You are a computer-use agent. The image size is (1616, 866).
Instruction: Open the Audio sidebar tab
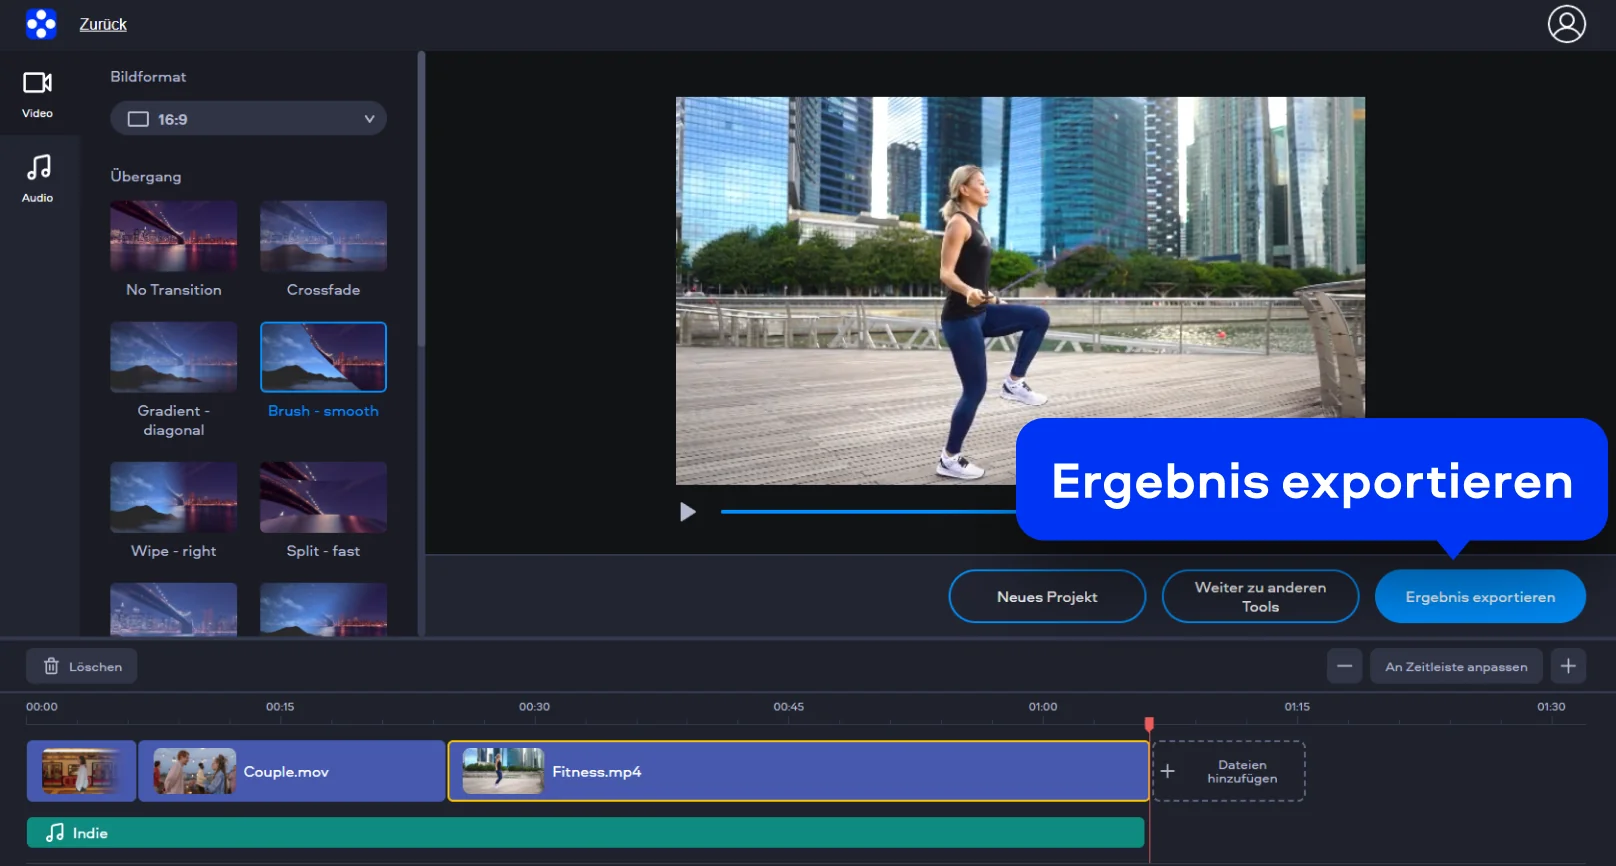[x=38, y=178]
